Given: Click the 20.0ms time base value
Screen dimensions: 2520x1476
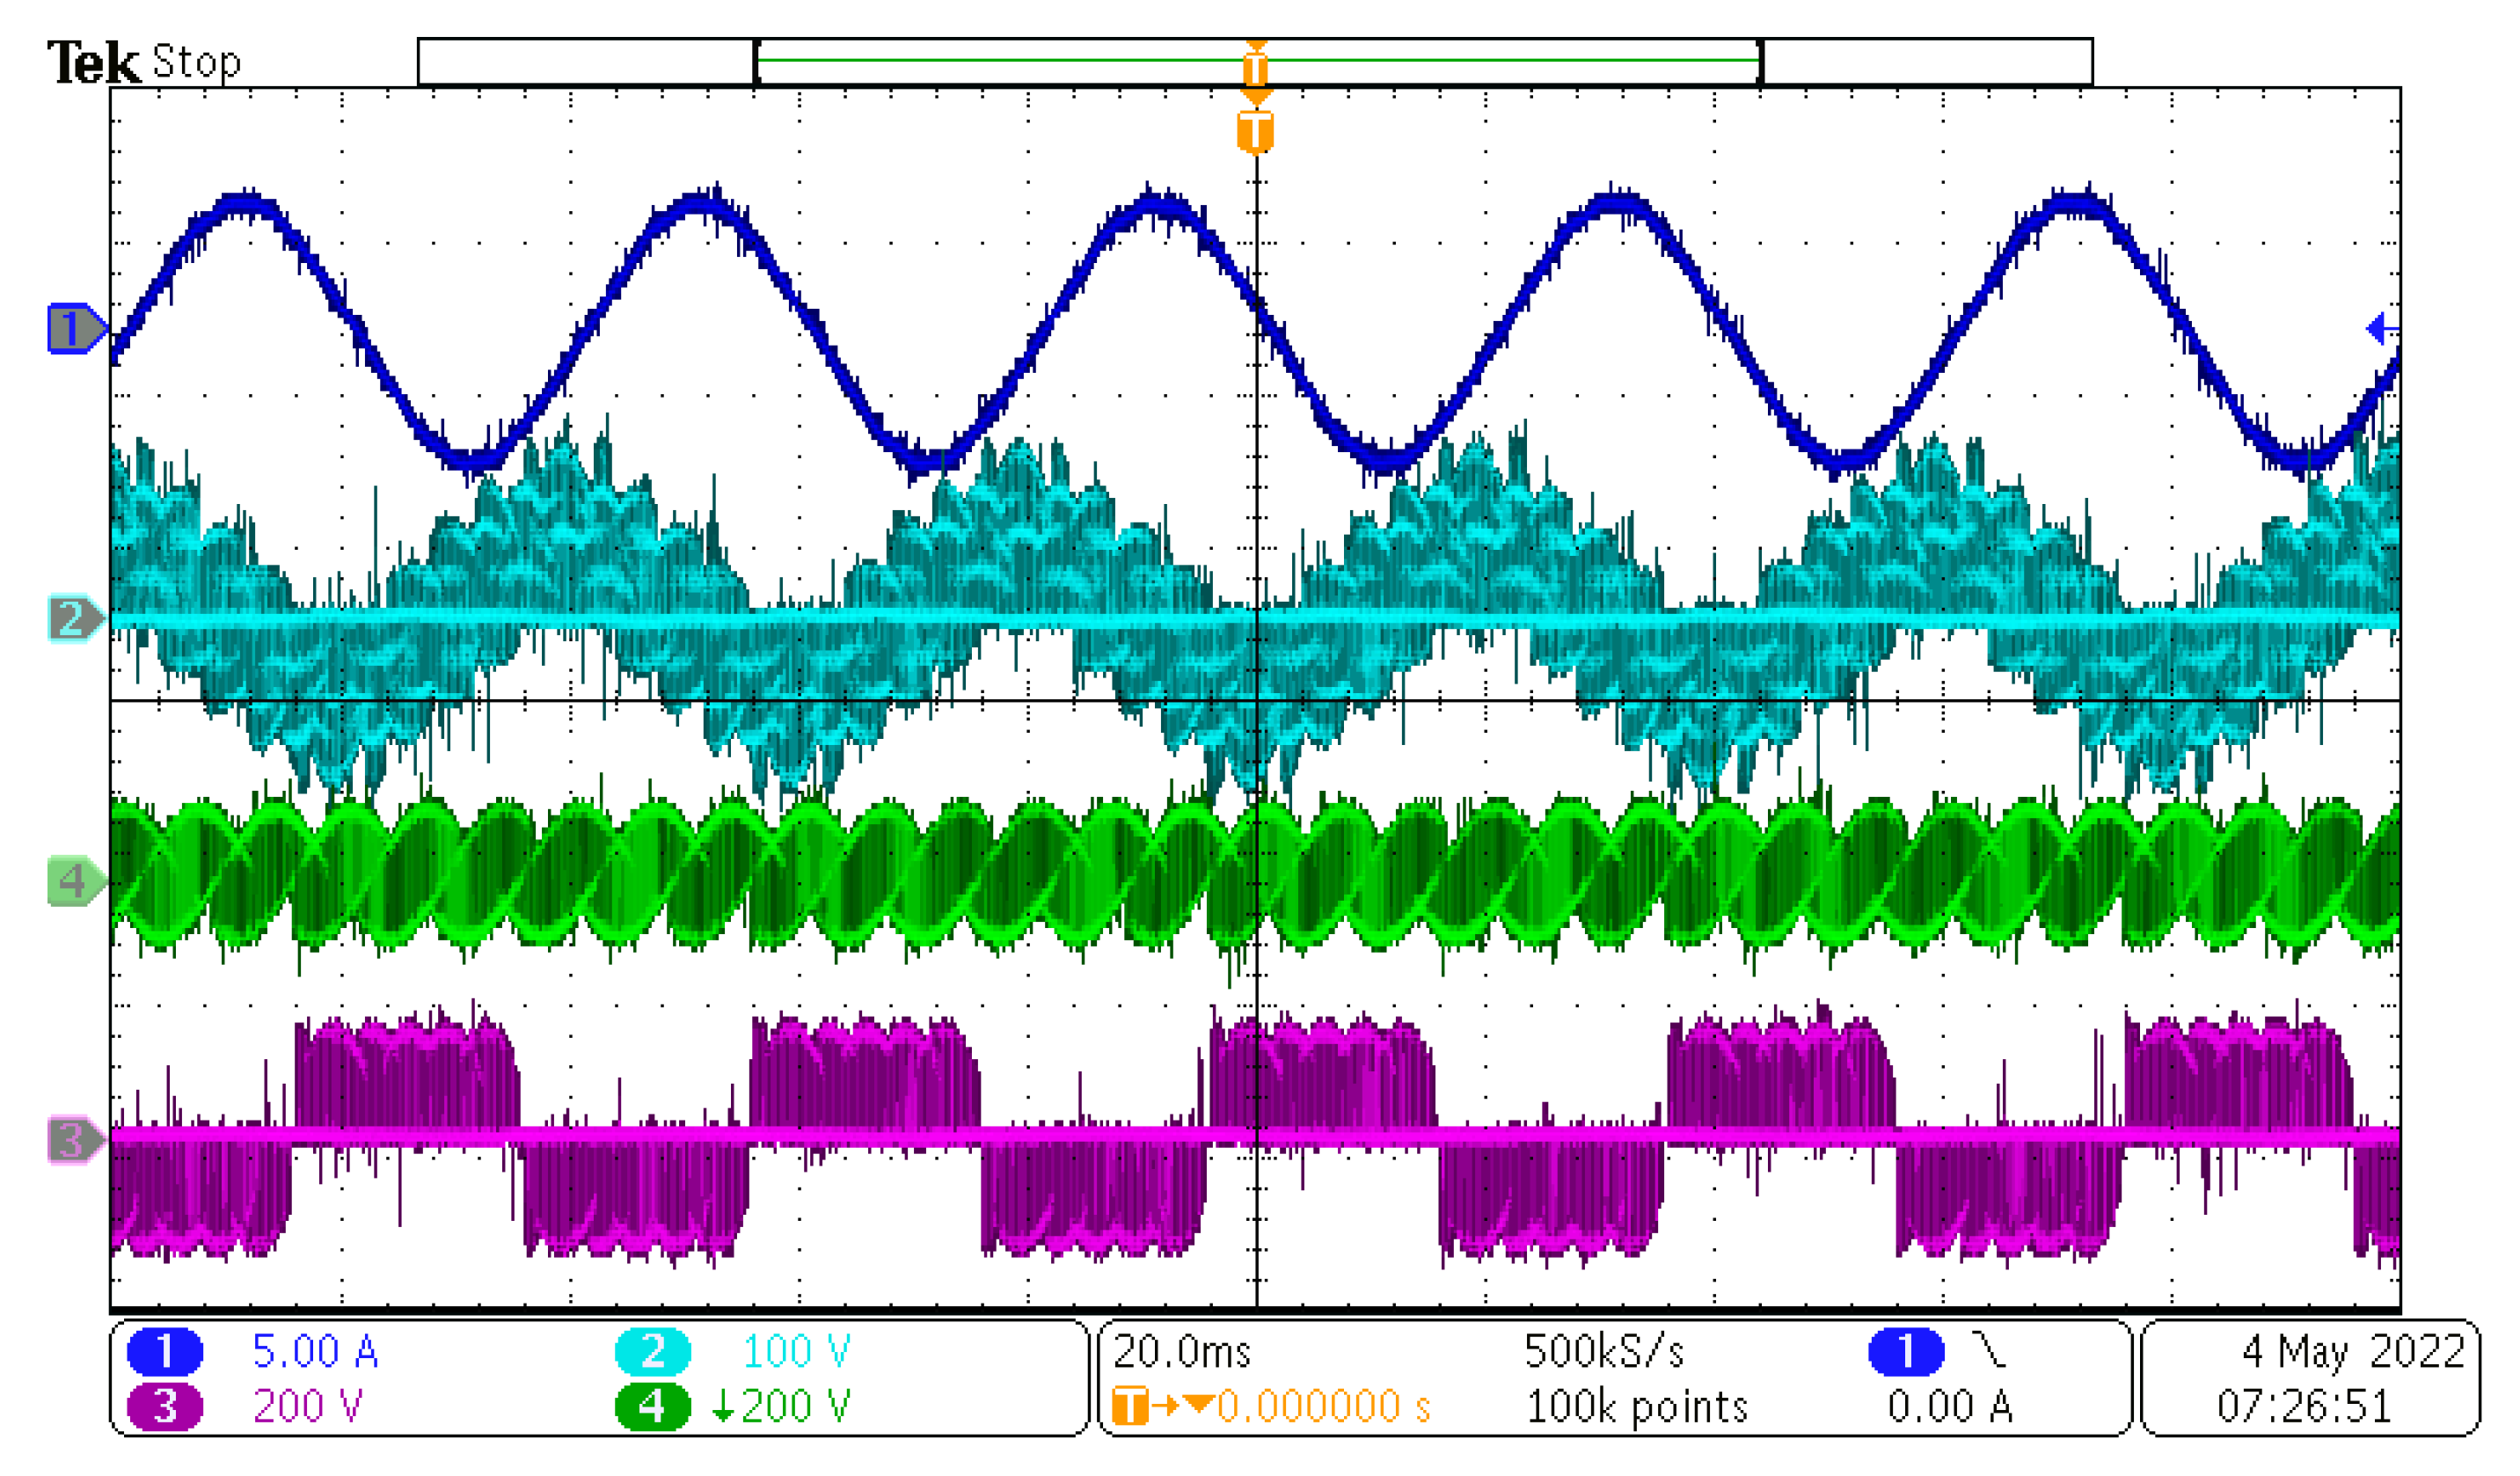Looking at the screenshot, I should pyautogui.click(x=1182, y=1352).
